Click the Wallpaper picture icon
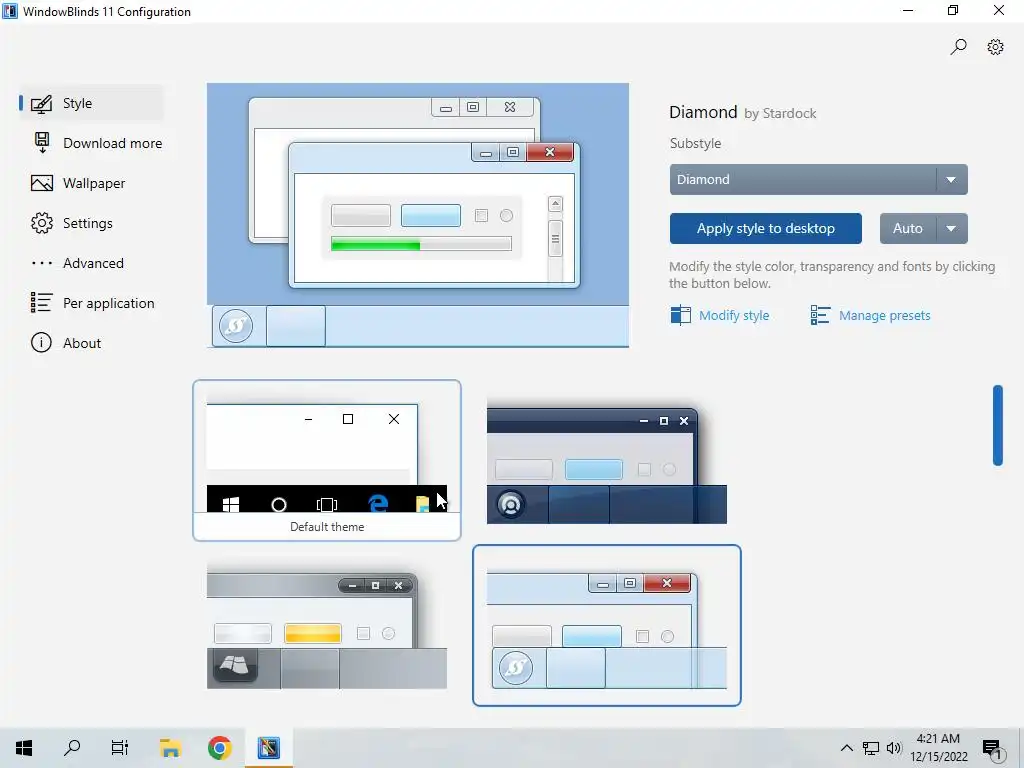Viewport: 1024px width, 768px height. tap(42, 184)
